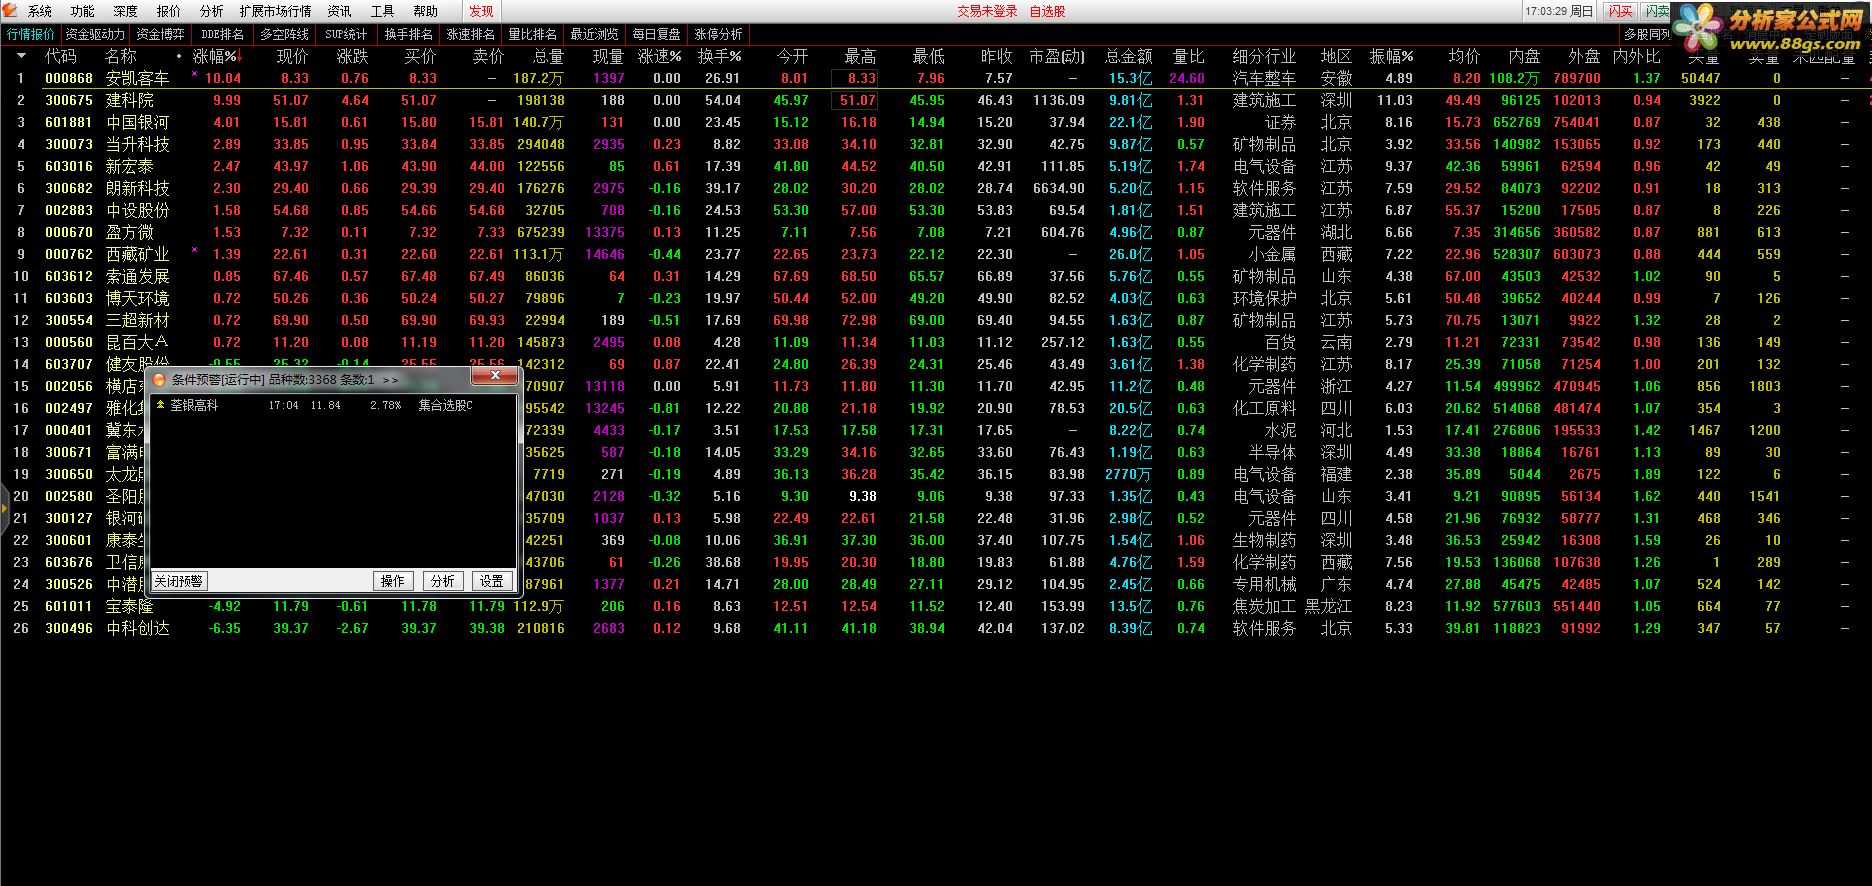Select the 荃银高科 alert row
Viewport: 1872px width, 886px height.
point(333,405)
